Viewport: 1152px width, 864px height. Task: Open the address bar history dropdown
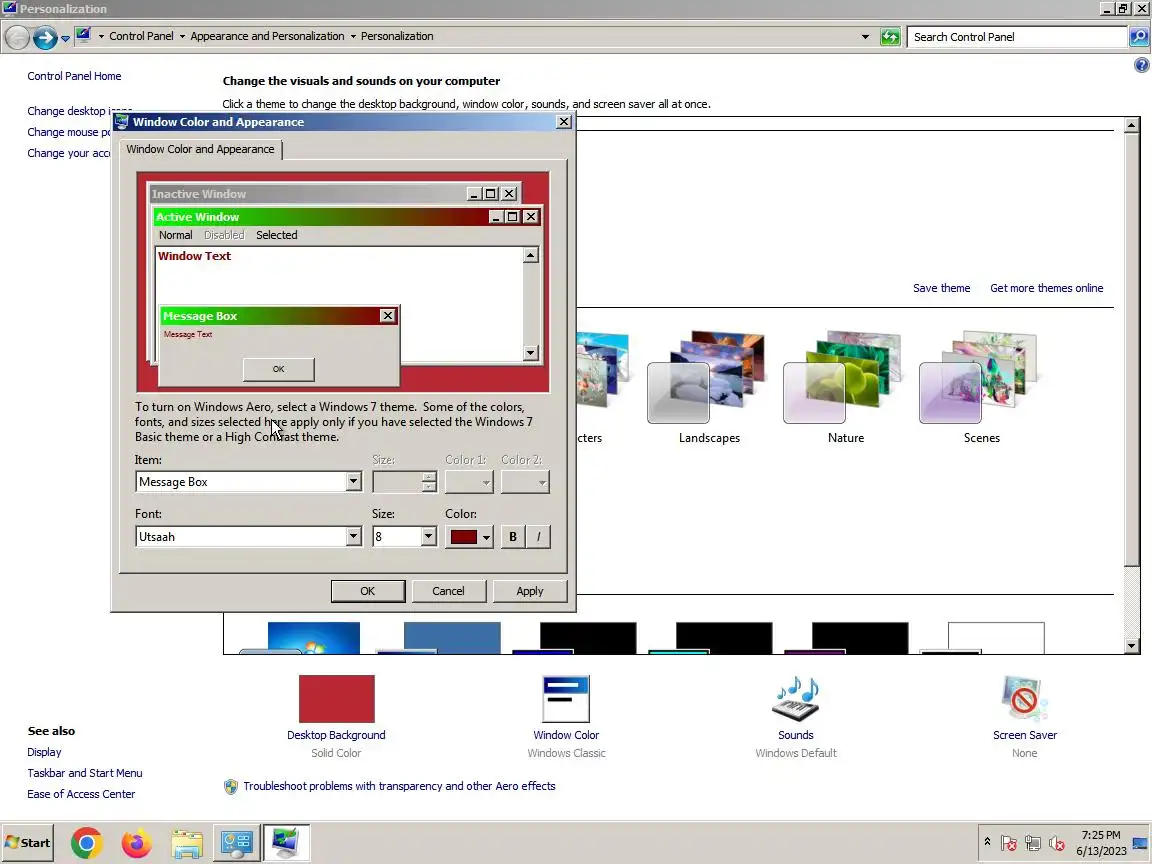click(x=865, y=37)
